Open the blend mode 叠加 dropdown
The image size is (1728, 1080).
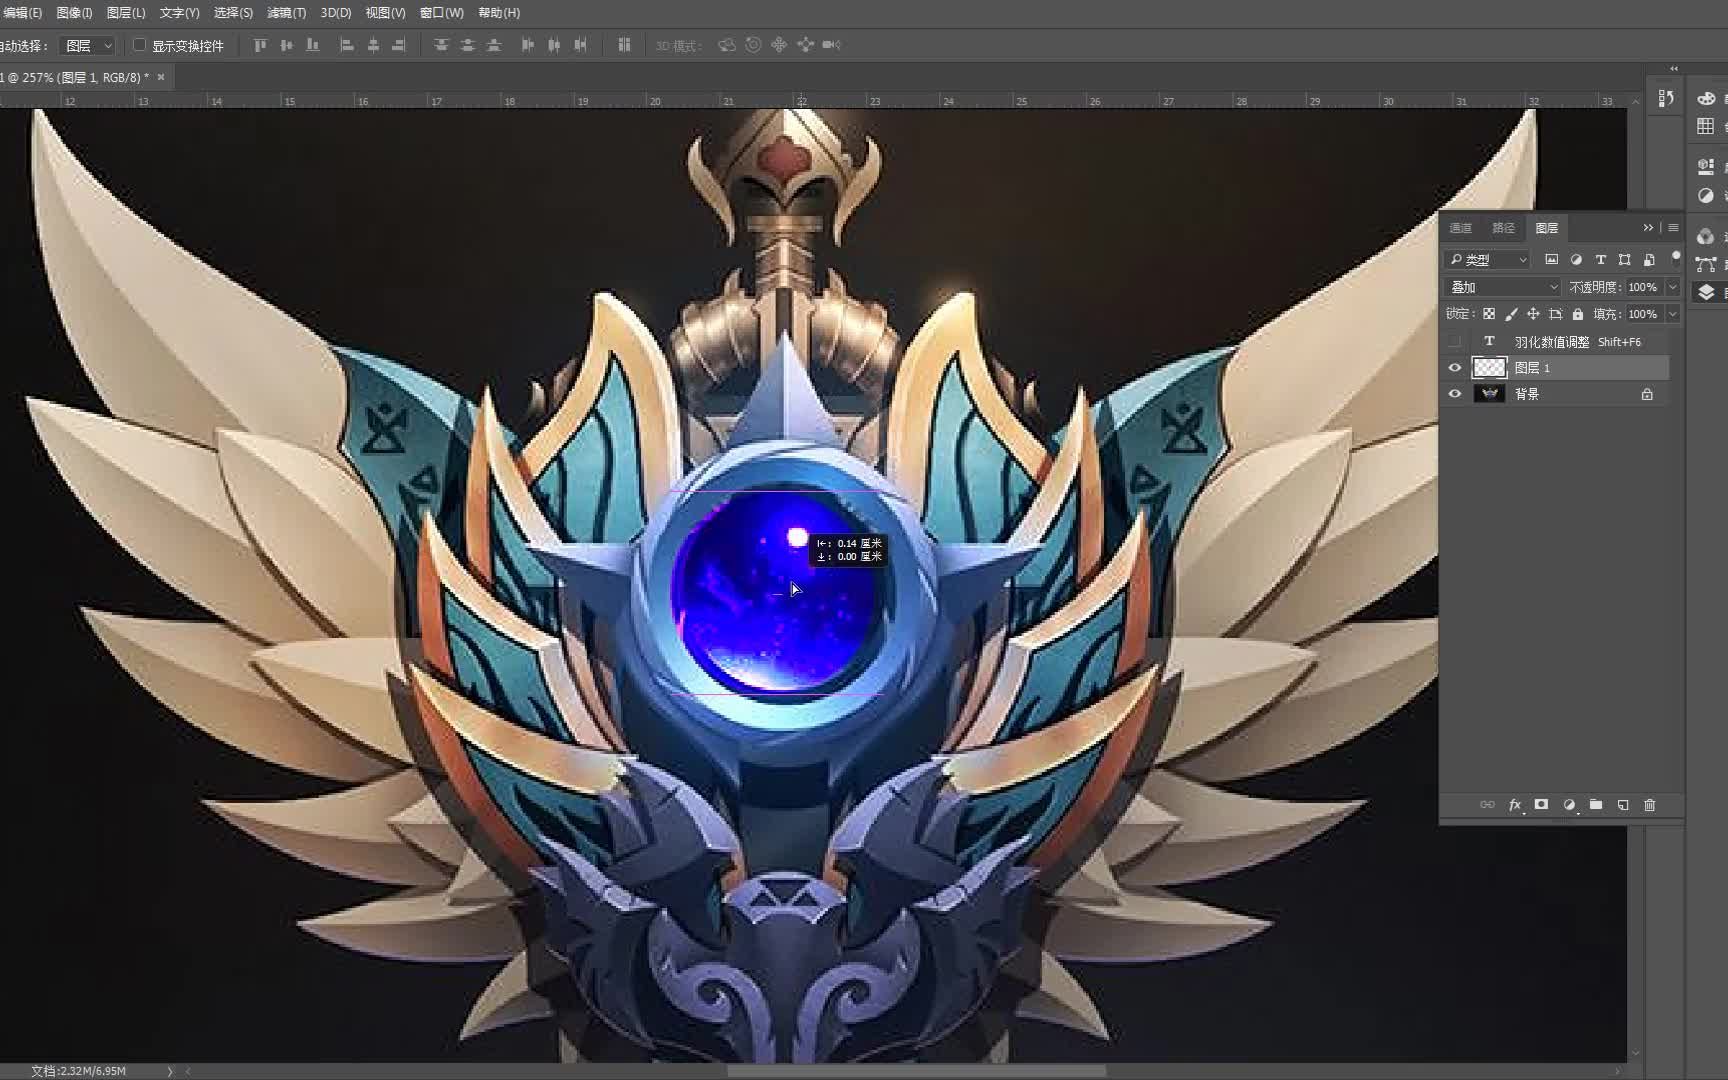[1503, 287]
